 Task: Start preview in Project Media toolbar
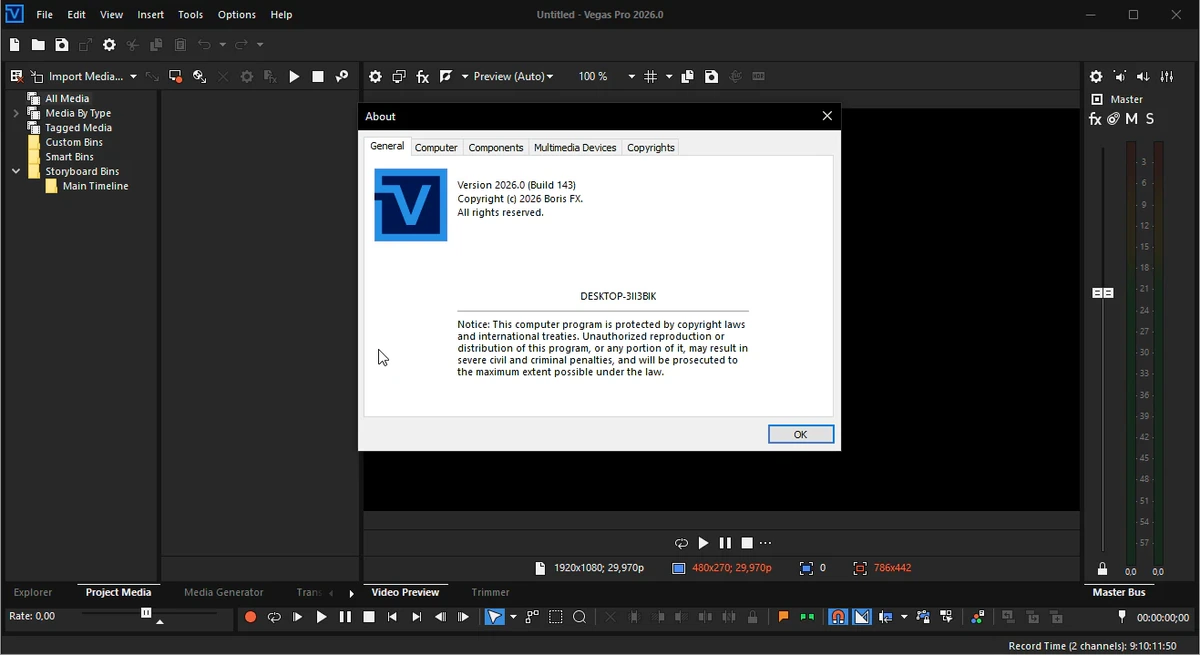point(294,77)
